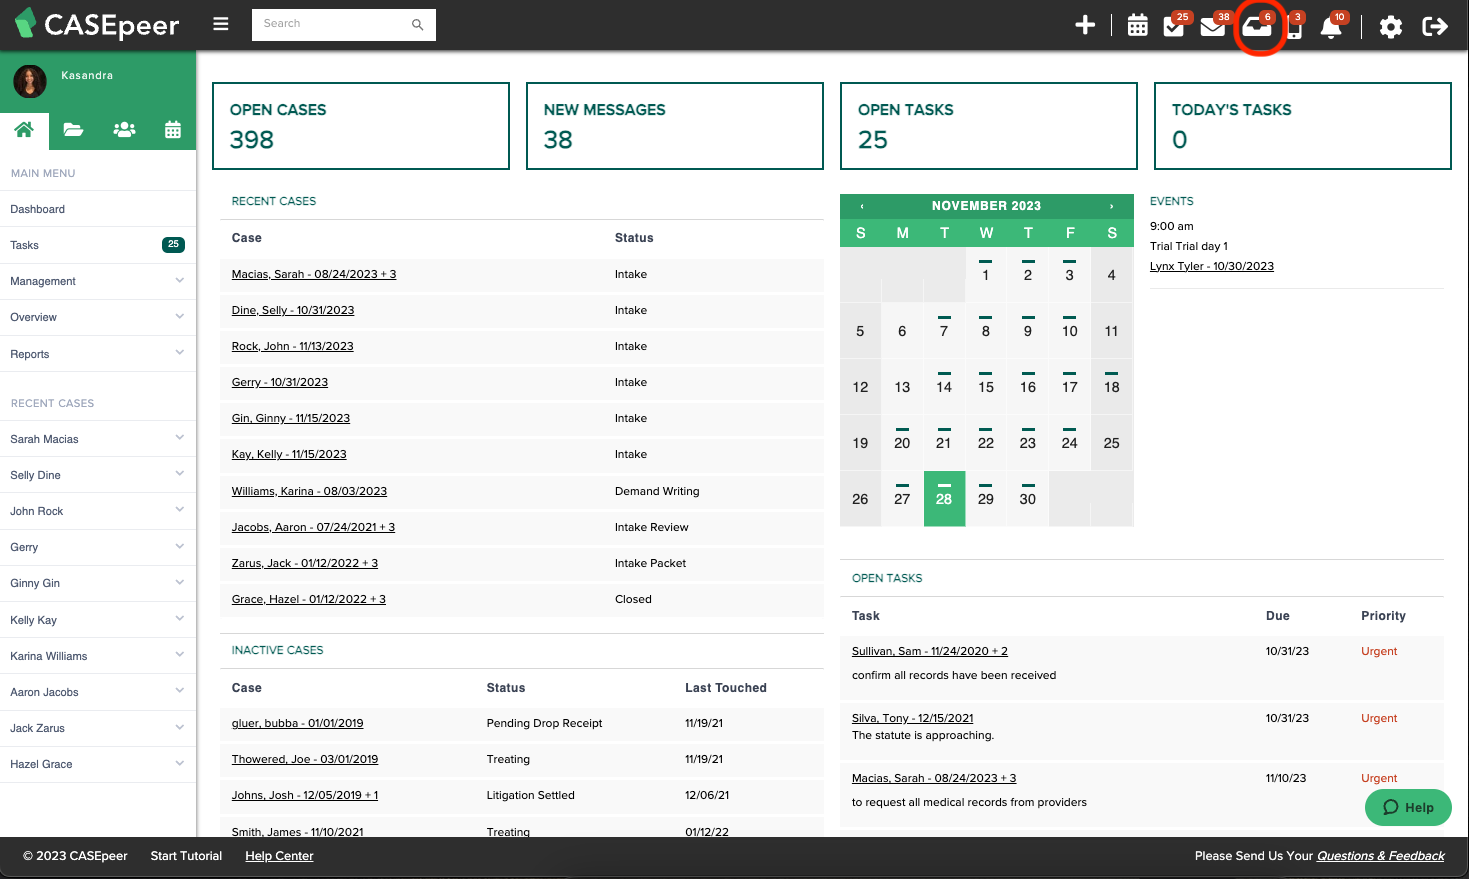The image size is (1469, 879).
Task: Open Questions & Feedback link
Action: point(1380,856)
